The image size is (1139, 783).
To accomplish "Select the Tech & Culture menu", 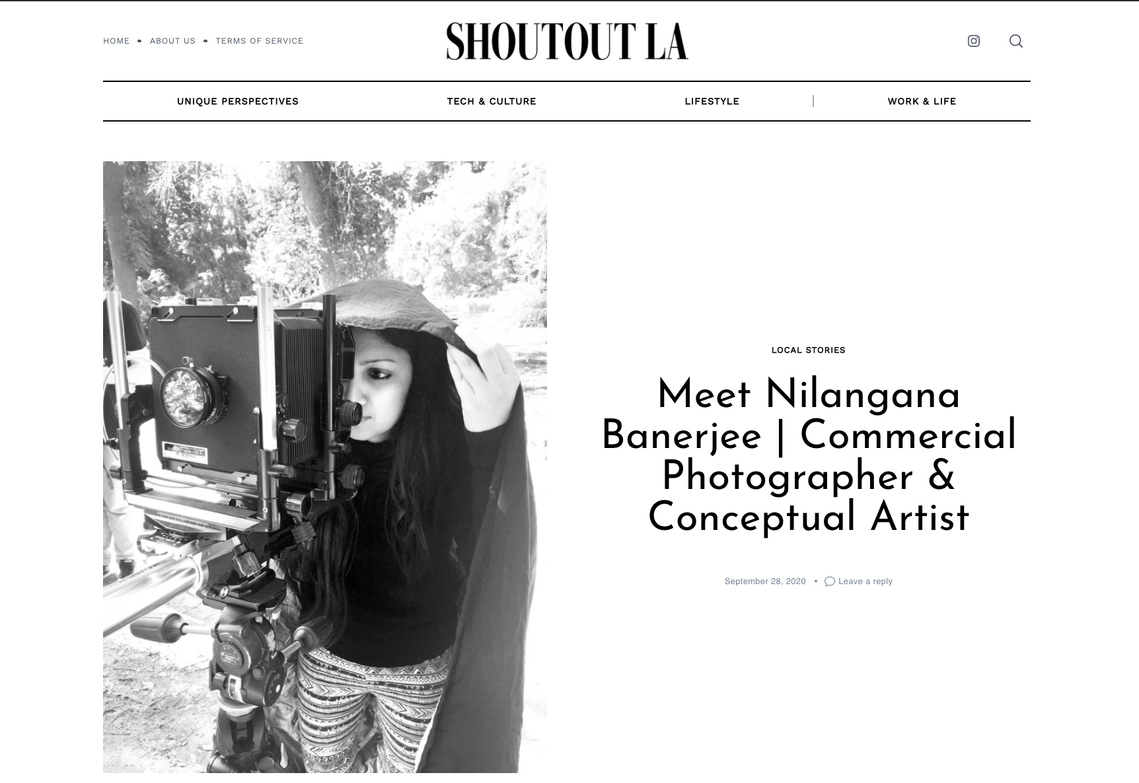I will (x=491, y=101).
